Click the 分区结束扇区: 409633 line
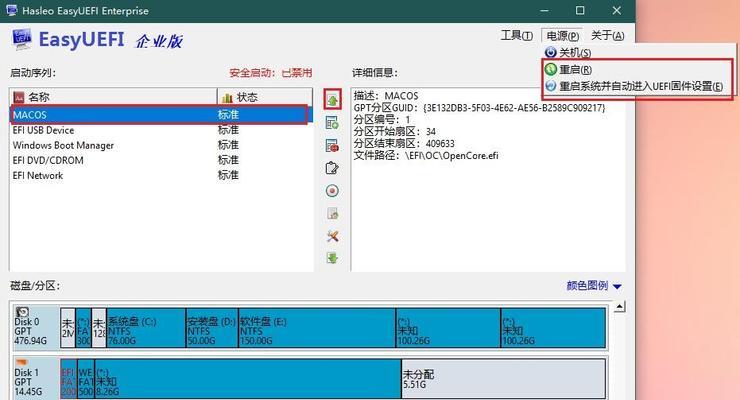 pos(404,143)
